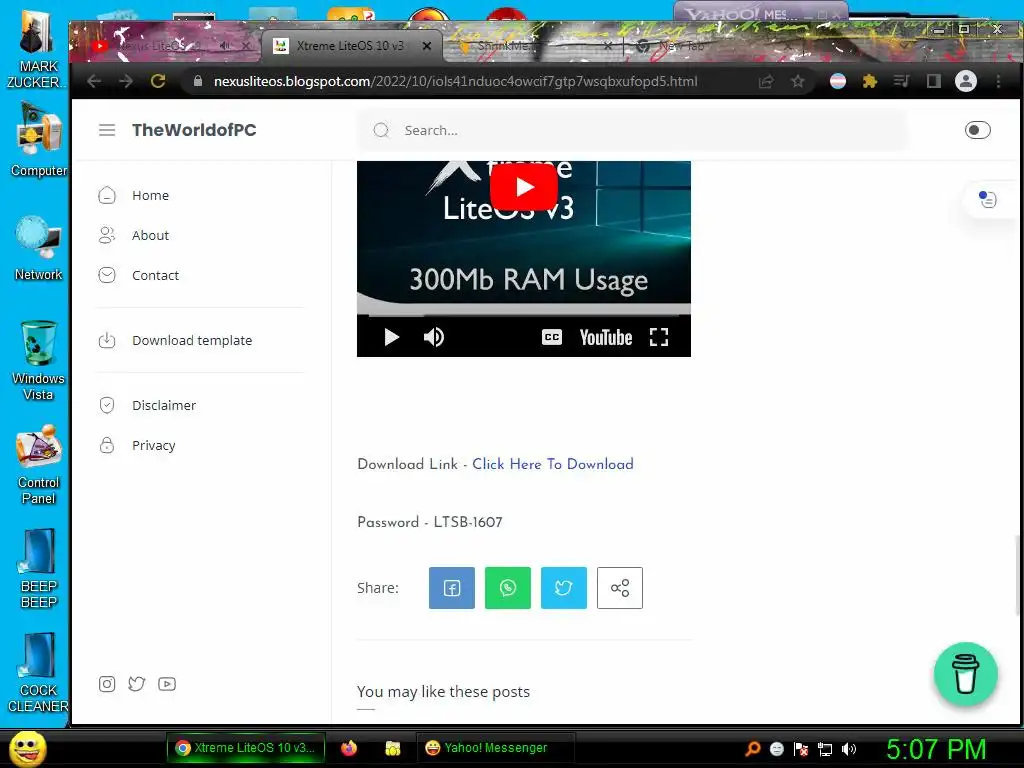Bookmark this page with the star icon
This screenshot has height=768, width=1024.
[x=797, y=81]
